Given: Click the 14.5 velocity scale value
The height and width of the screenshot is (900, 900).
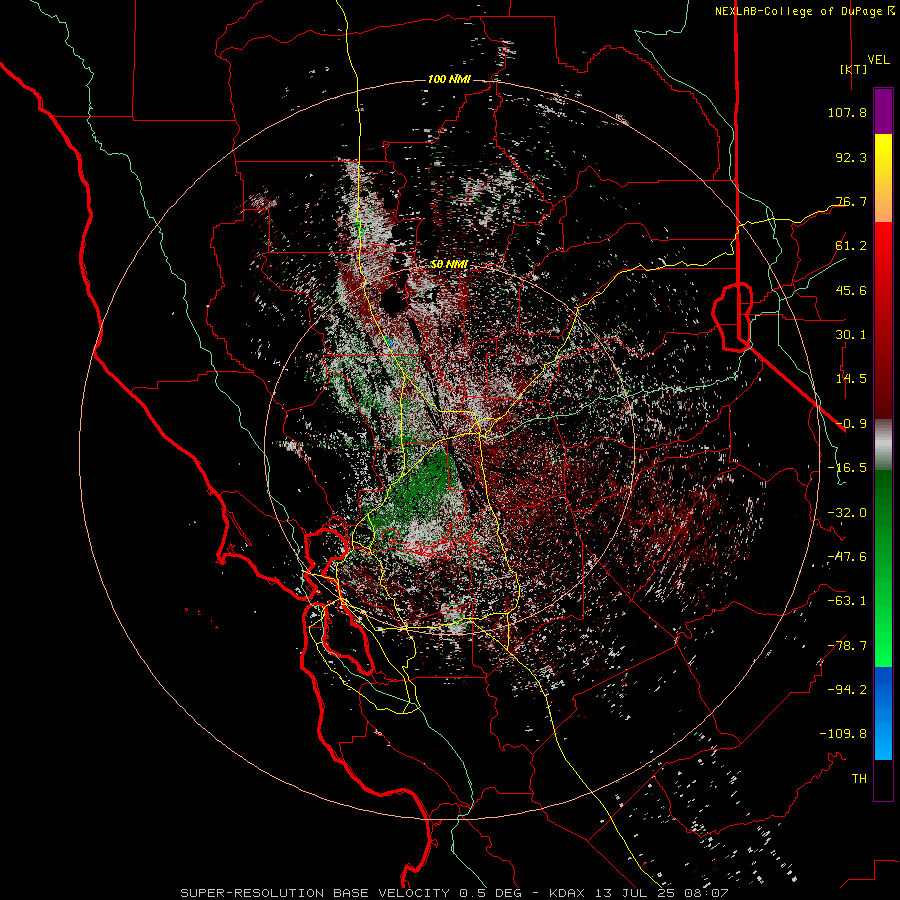Looking at the screenshot, I should tap(851, 379).
